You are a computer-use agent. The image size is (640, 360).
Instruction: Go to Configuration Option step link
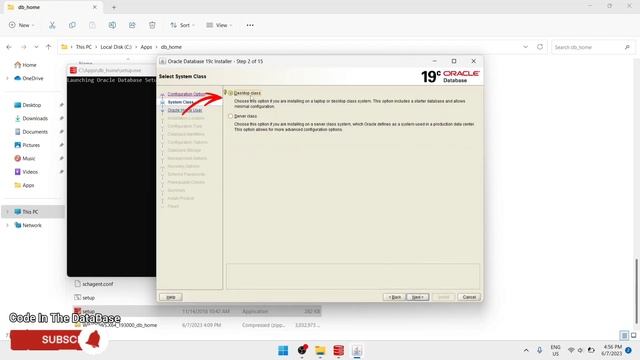click(186, 94)
